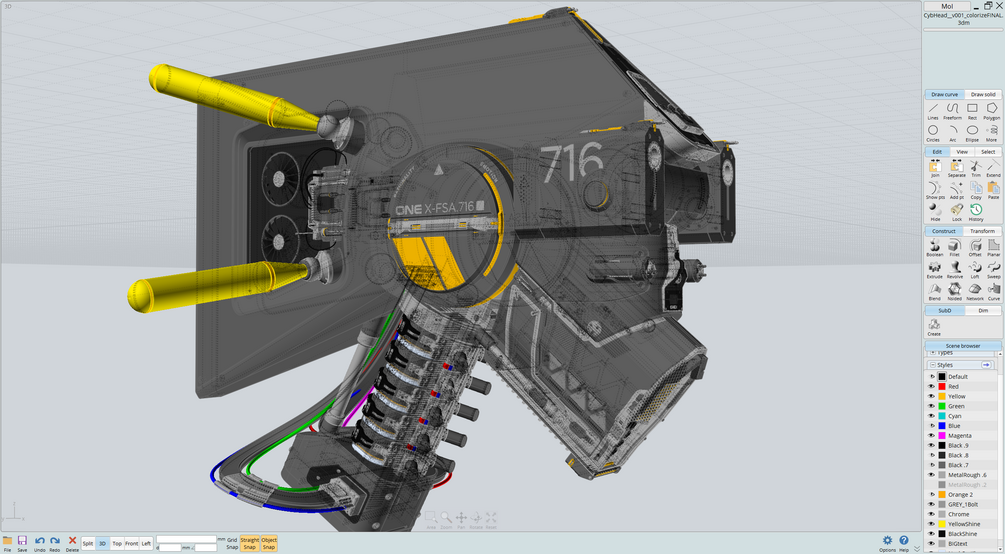Pick the Rect drawing tool
Screen dimensions: 1005x554
pos(972,112)
